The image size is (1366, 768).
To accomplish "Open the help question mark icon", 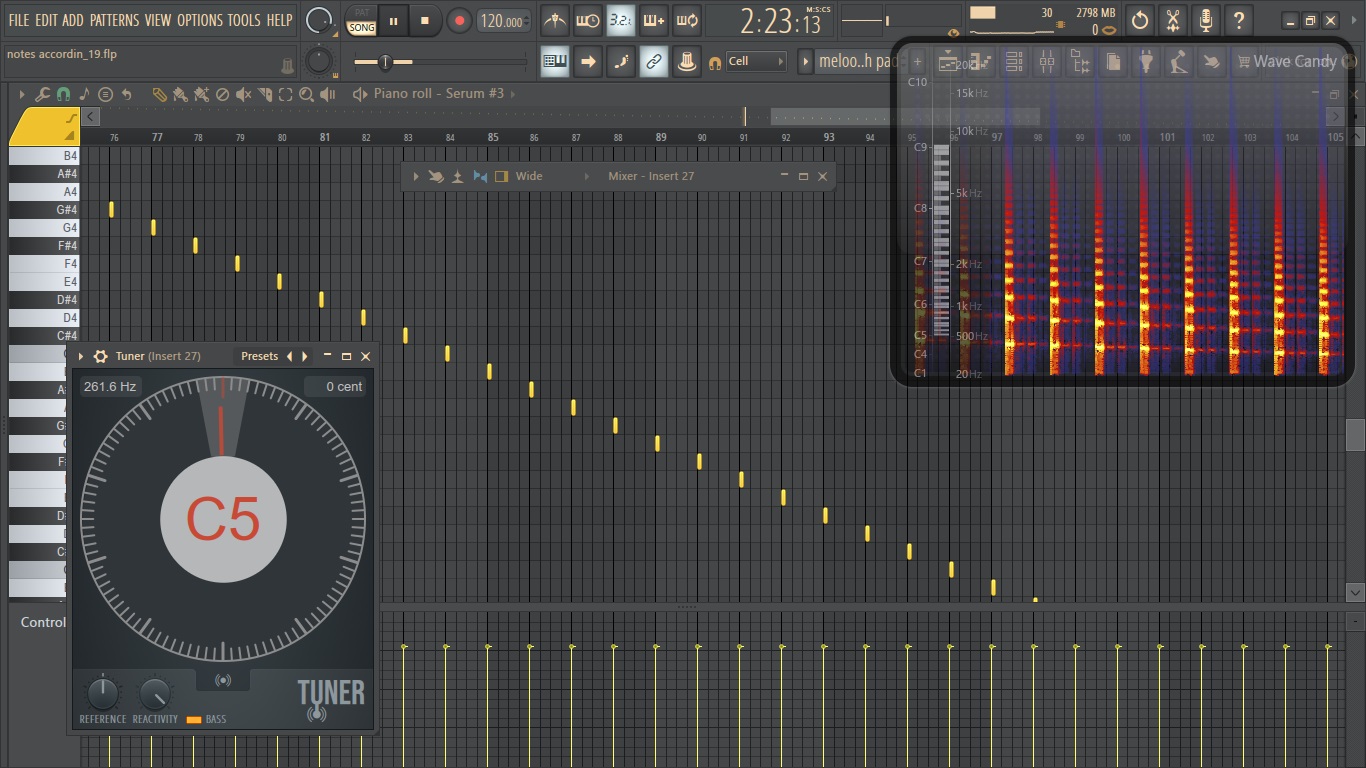I will point(1239,20).
